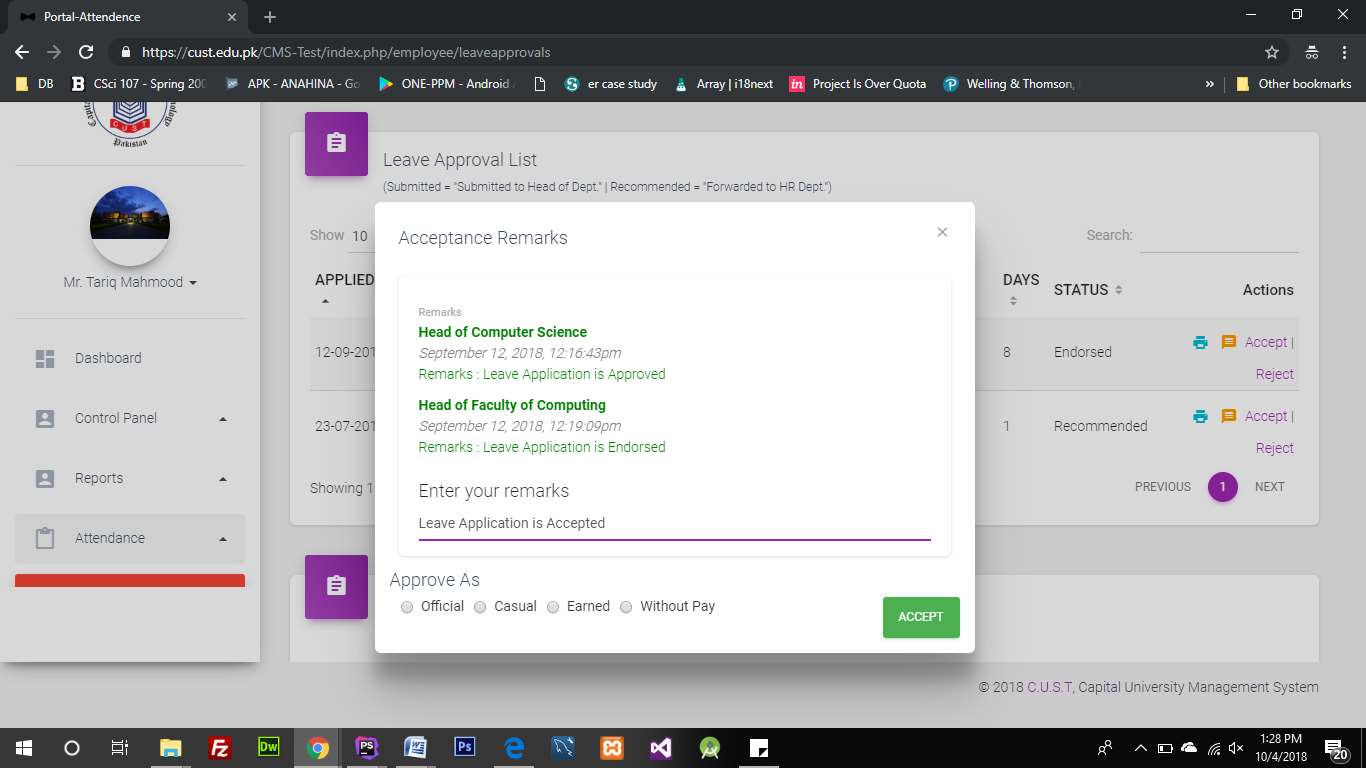Click remarks comment icon in Recommended row
Screen dimensions: 1366x768
(1229, 416)
